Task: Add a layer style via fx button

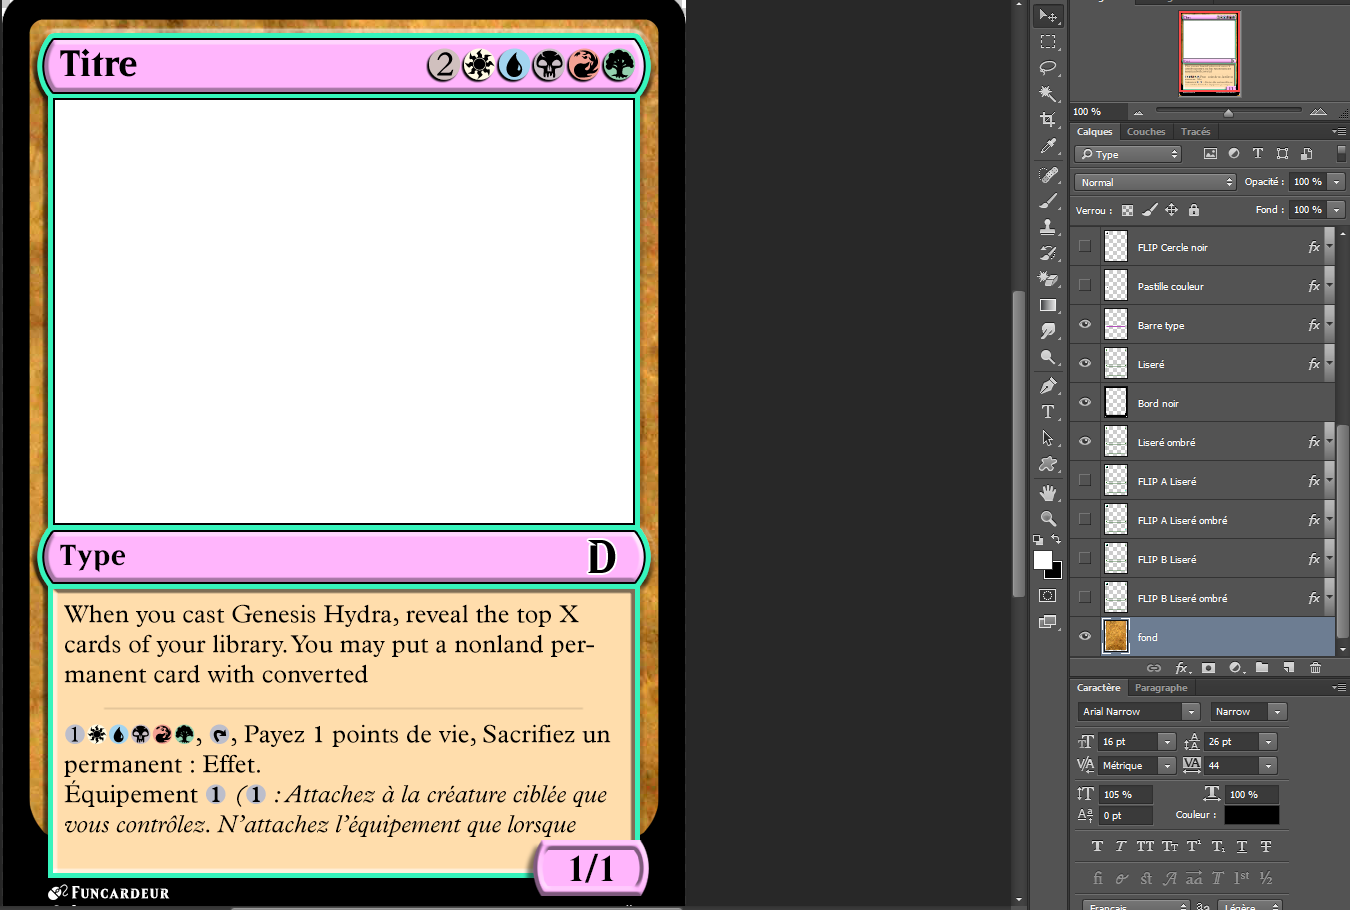Action: point(1182,668)
